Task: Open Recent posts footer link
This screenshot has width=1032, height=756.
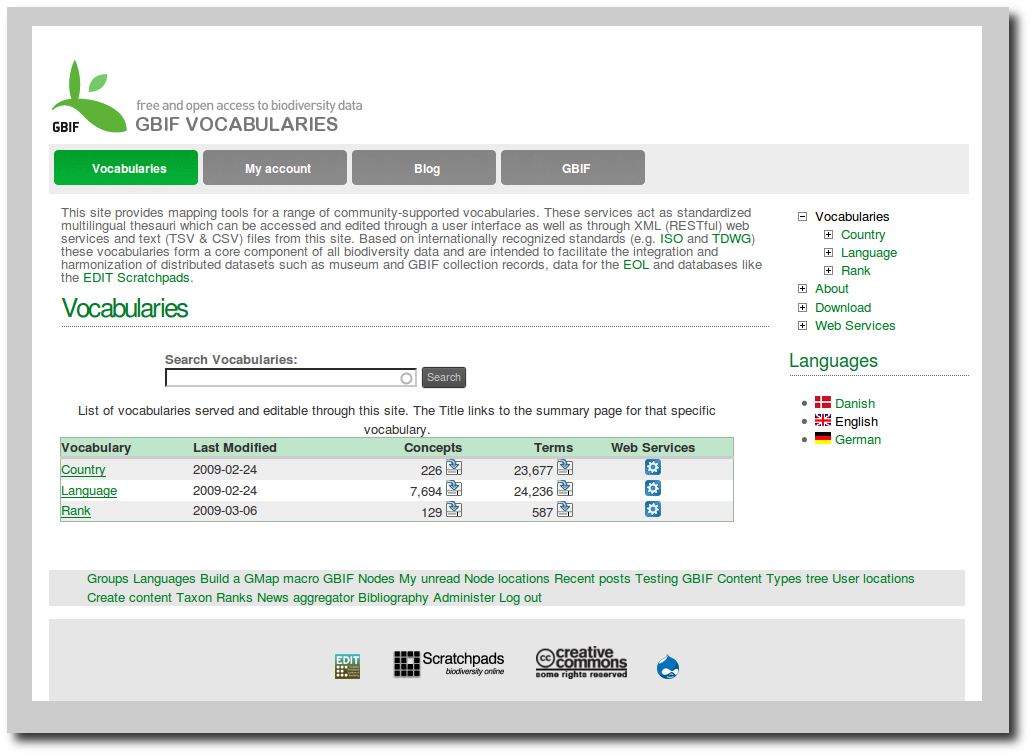Action: click(x=592, y=579)
